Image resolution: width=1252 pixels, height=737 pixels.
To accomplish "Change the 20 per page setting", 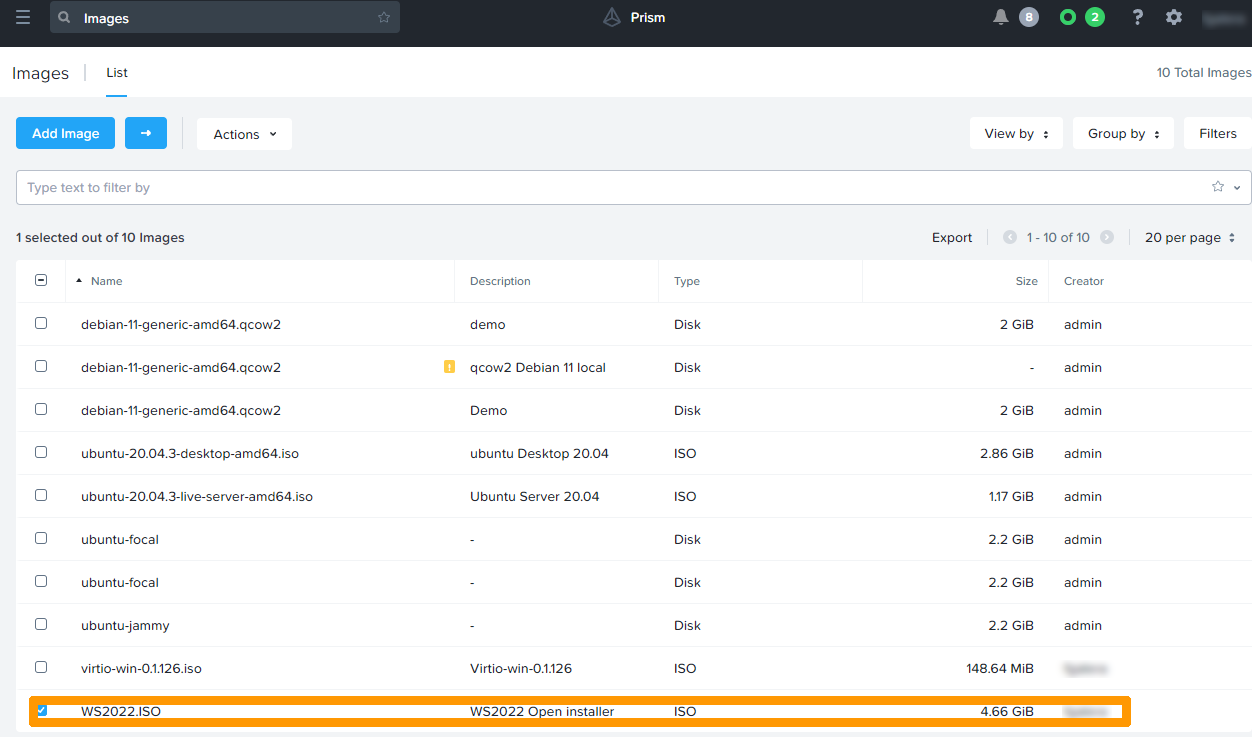I will pos(1190,237).
